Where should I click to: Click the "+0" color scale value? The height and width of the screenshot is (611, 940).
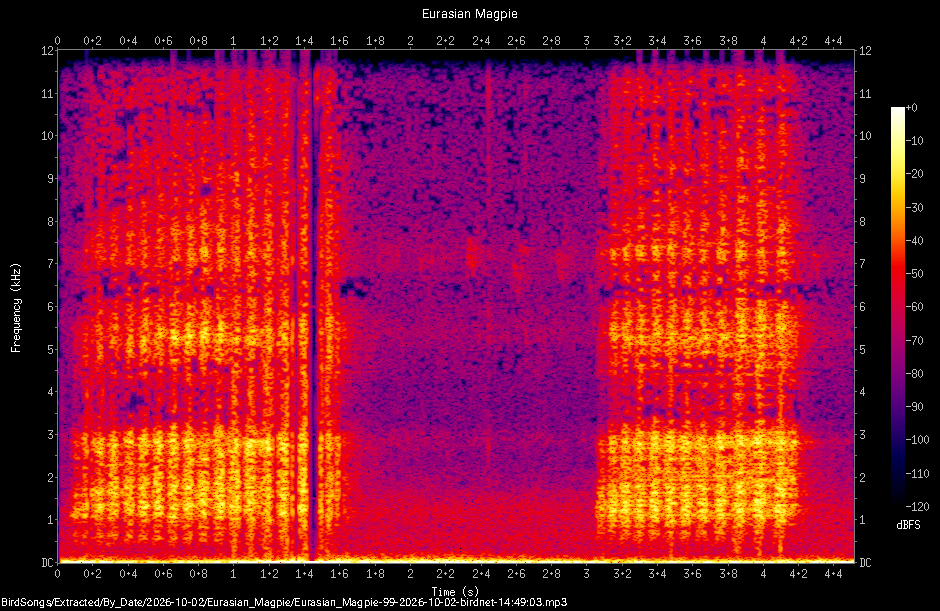click(x=911, y=108)
